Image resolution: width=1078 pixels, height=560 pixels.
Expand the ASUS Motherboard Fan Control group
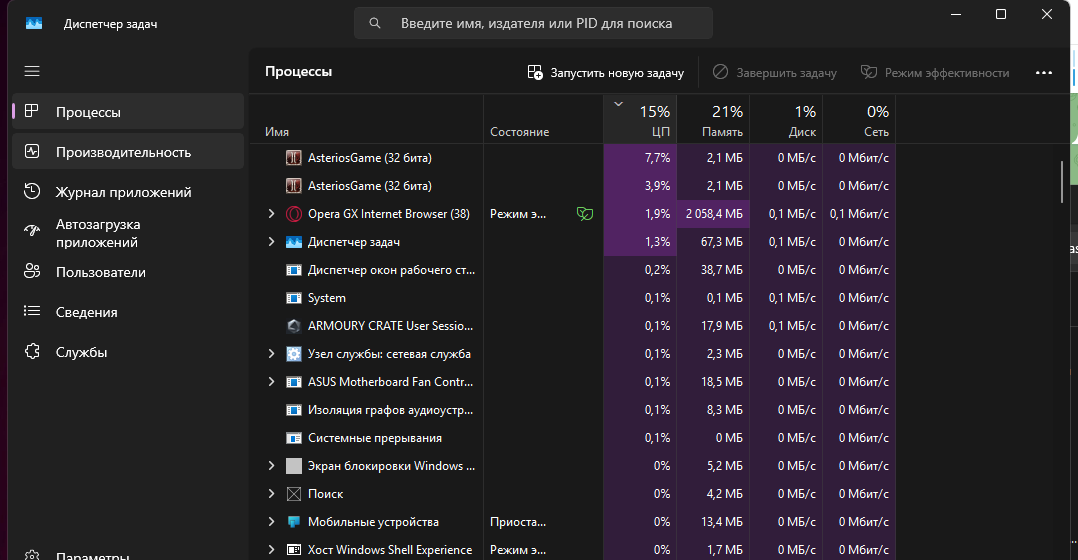[271, 382]
